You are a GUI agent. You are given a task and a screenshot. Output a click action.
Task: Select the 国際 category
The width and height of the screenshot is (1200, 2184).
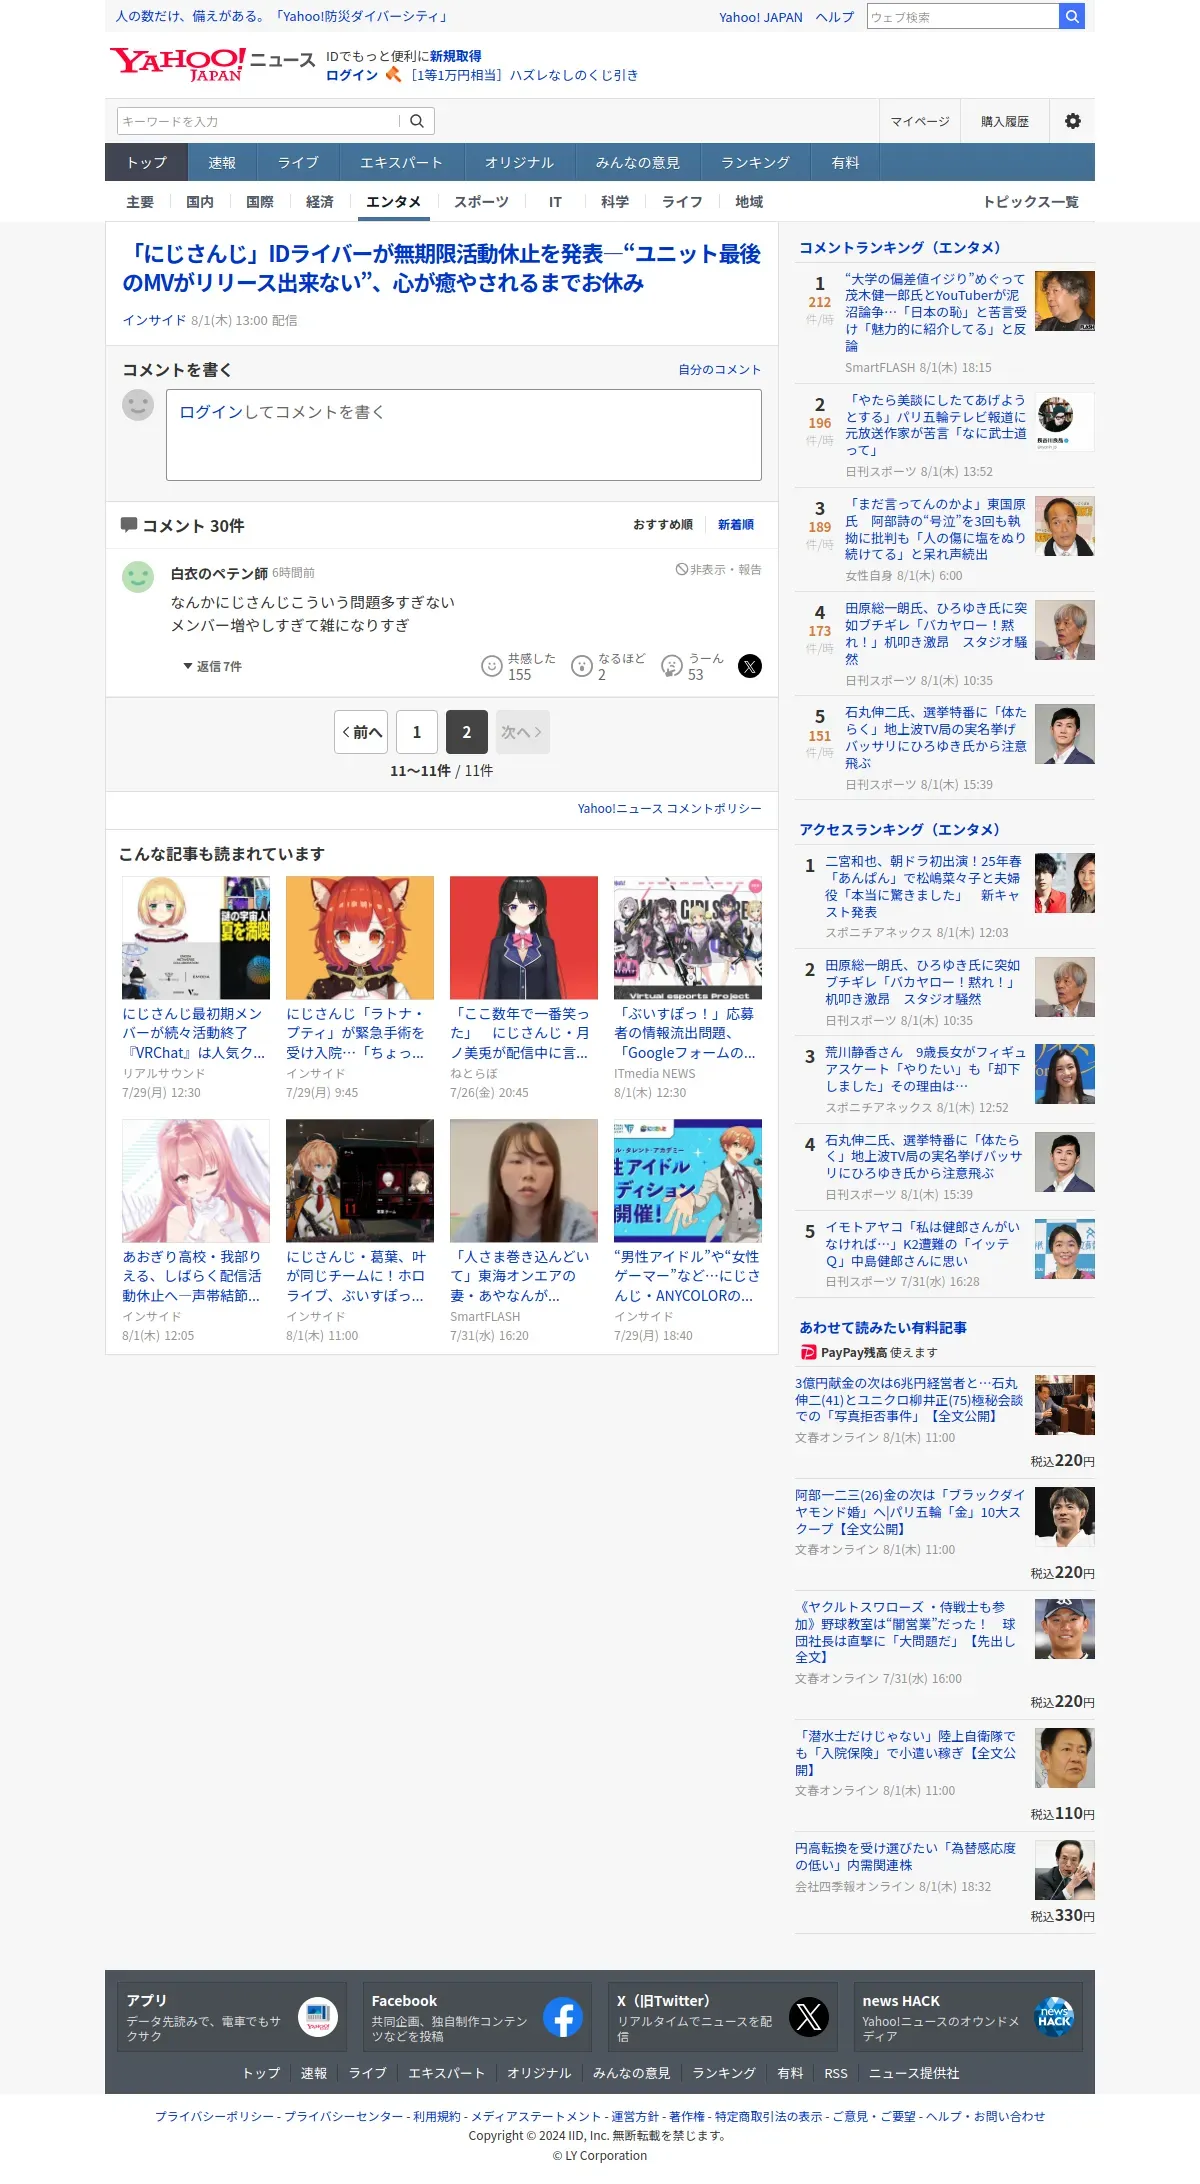(x=260, y=201)
